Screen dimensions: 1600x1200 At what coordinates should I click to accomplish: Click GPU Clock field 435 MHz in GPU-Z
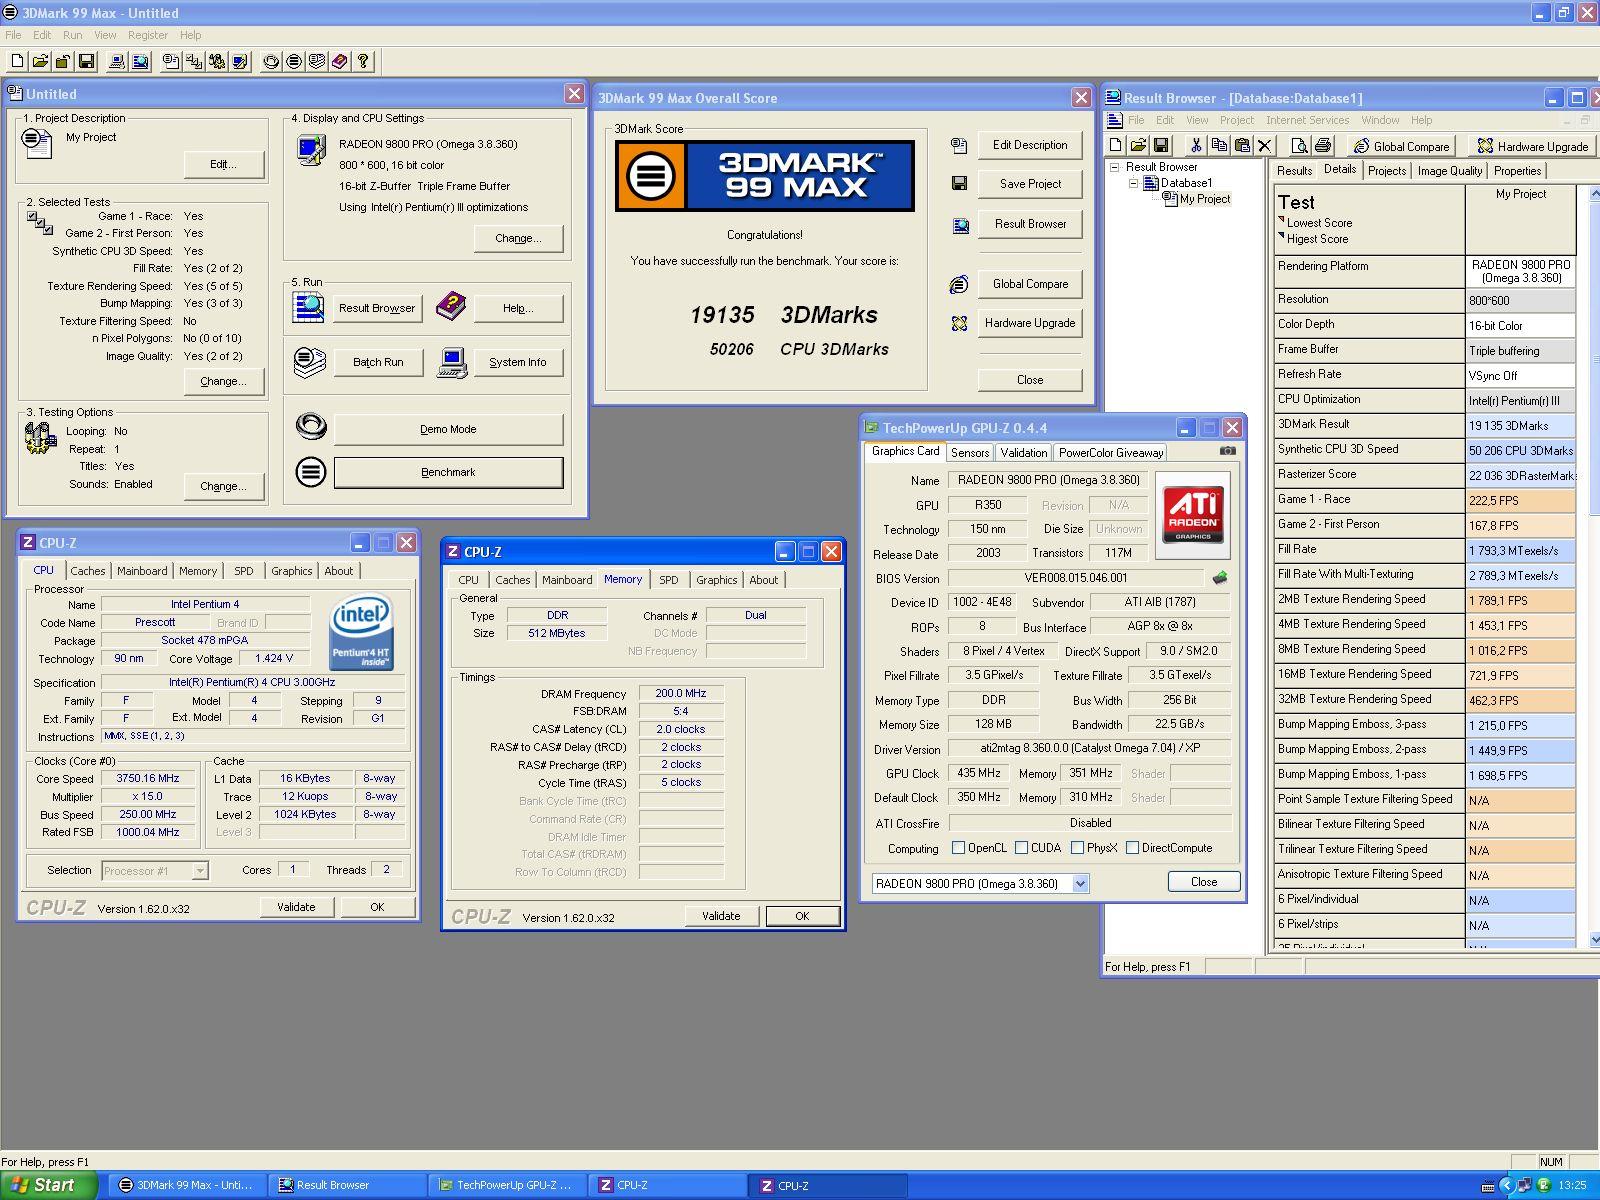pyautogui.click(x=978, y=774)
